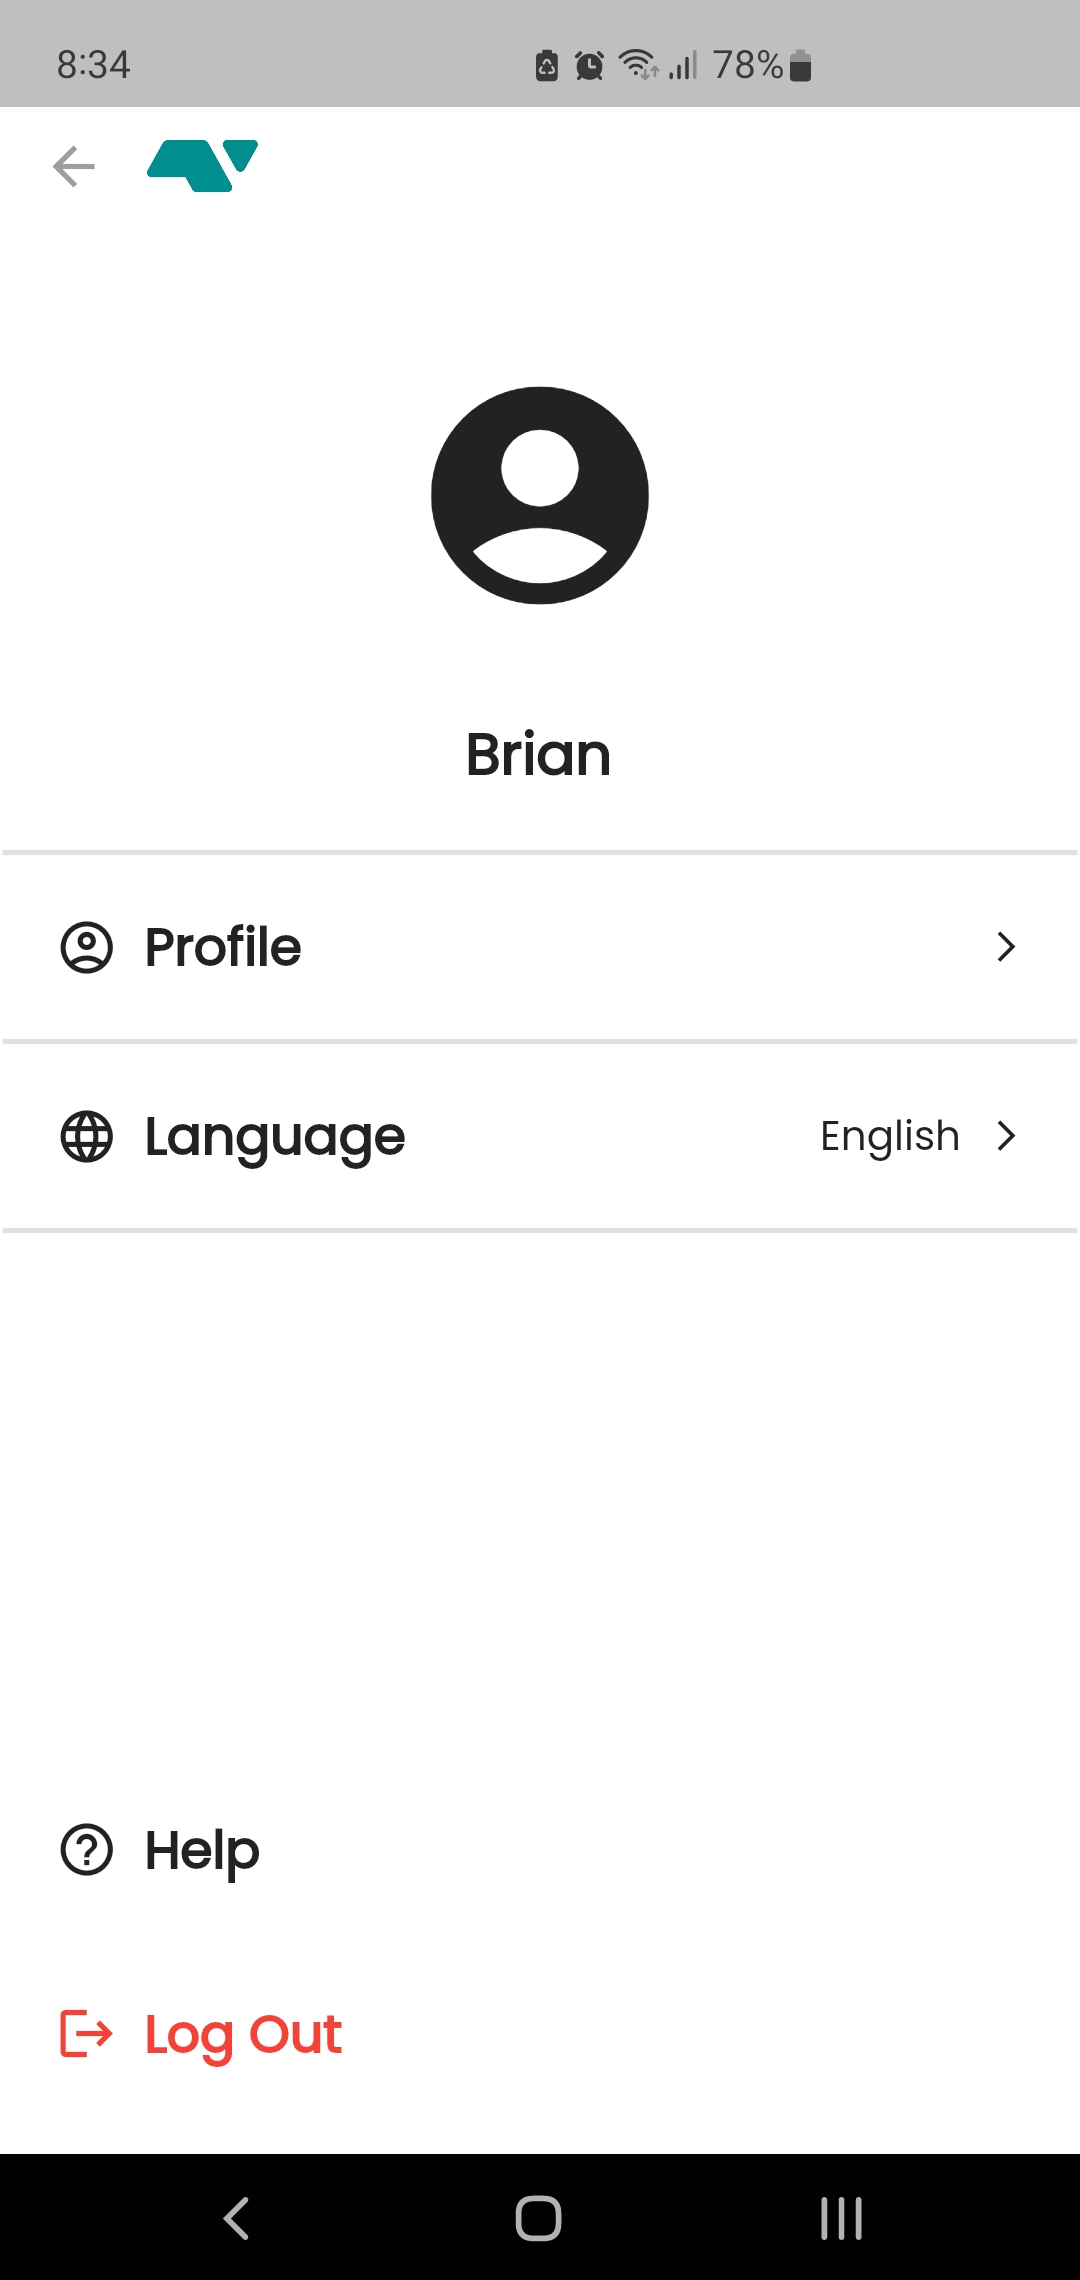Open the Help link
Screen dimensions: 1080x2280
[x=203, y=1851]
